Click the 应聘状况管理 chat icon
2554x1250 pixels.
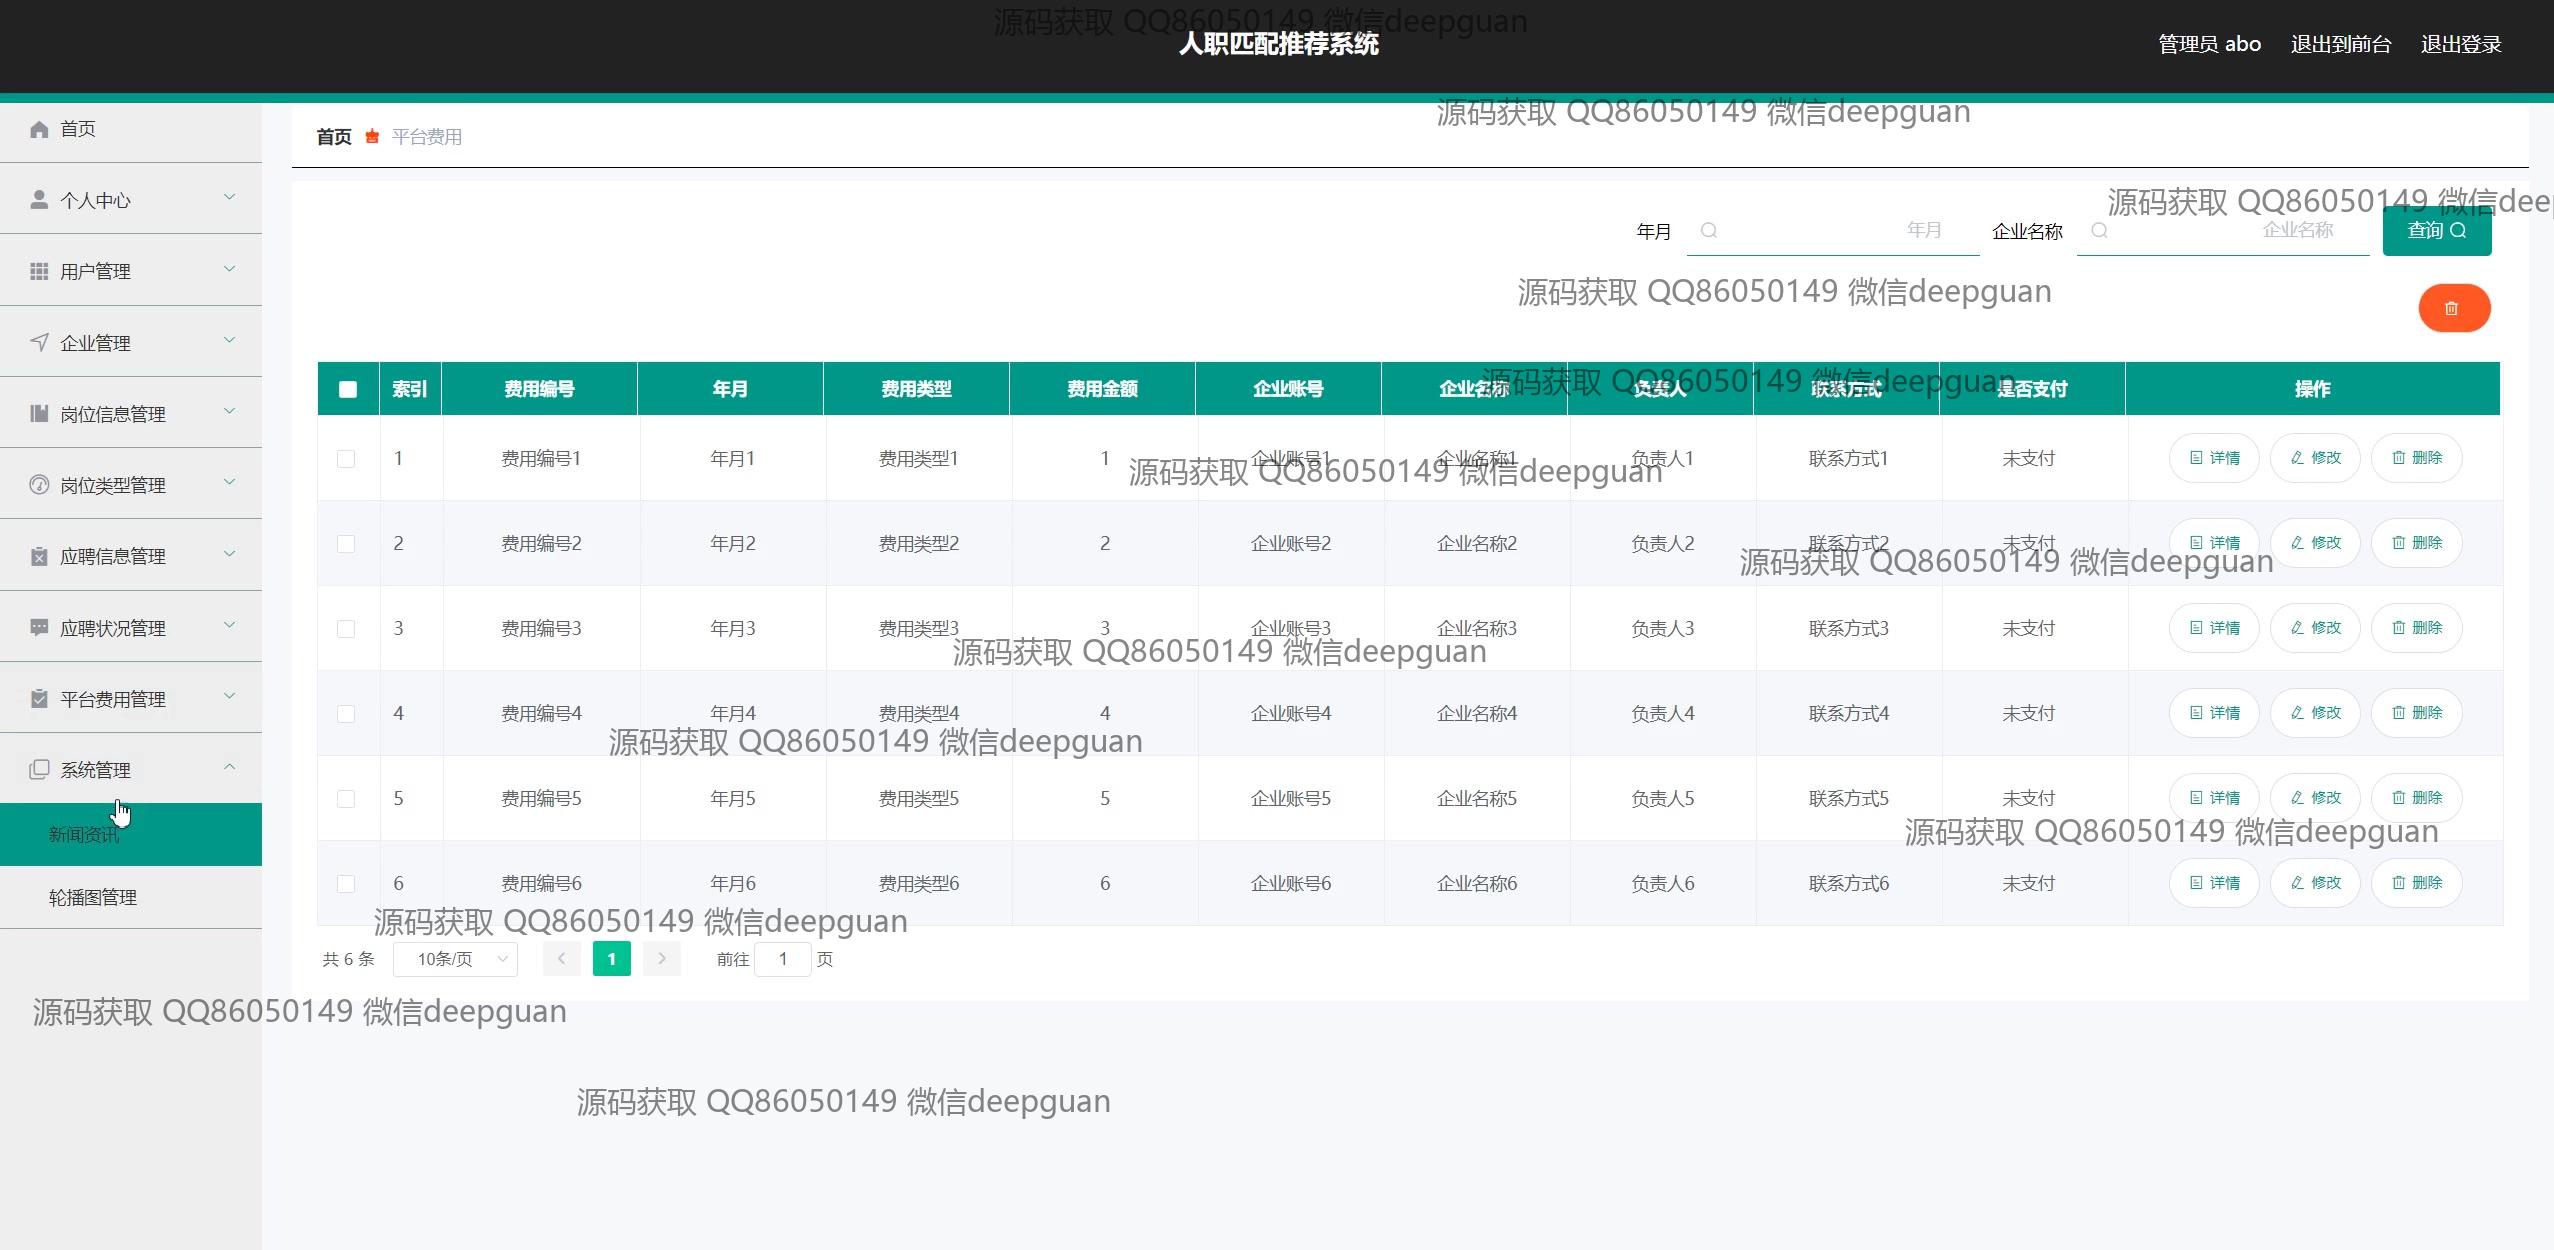(x=39, y=627)
